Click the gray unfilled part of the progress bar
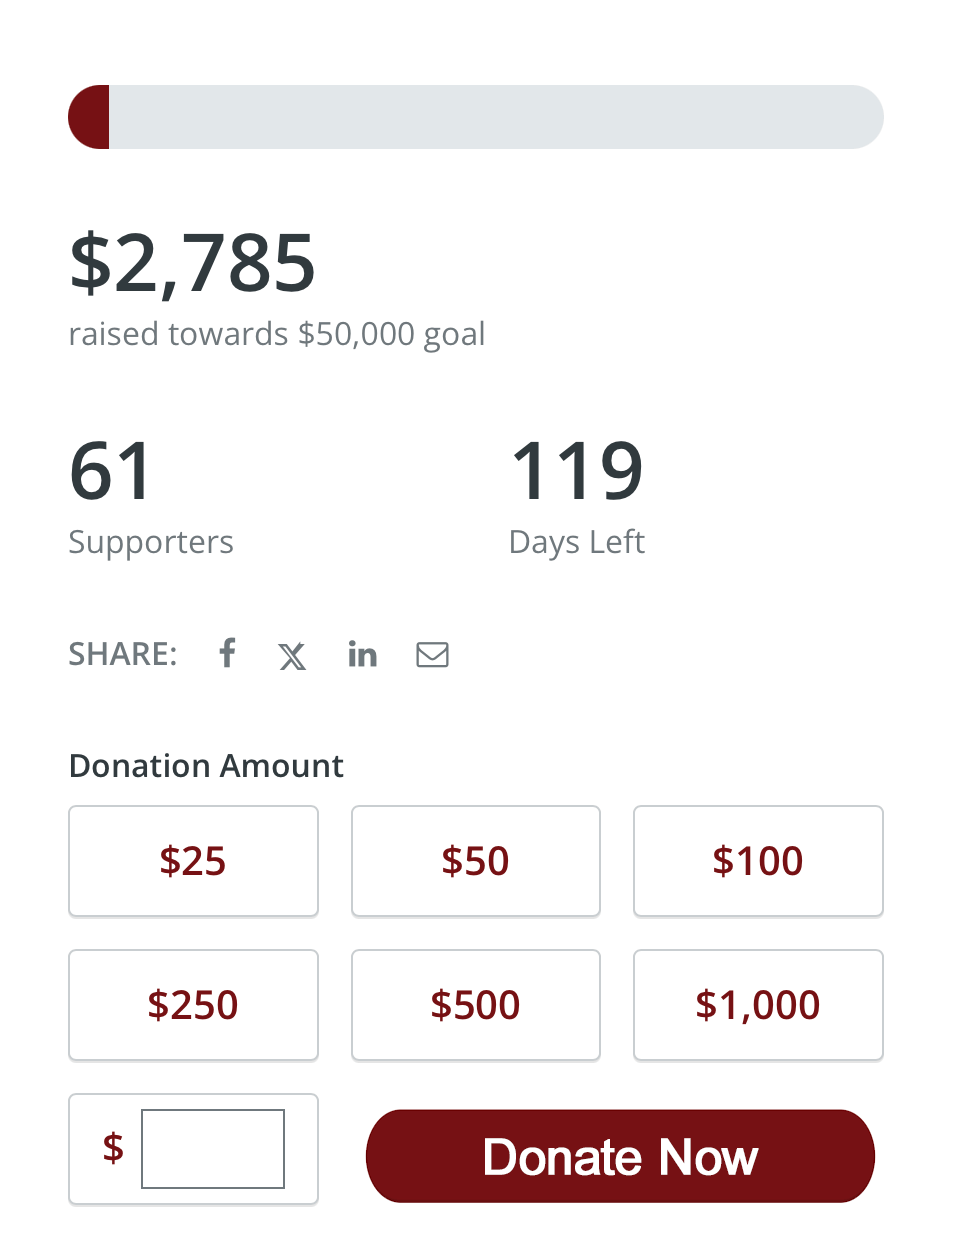 point(496,117)
